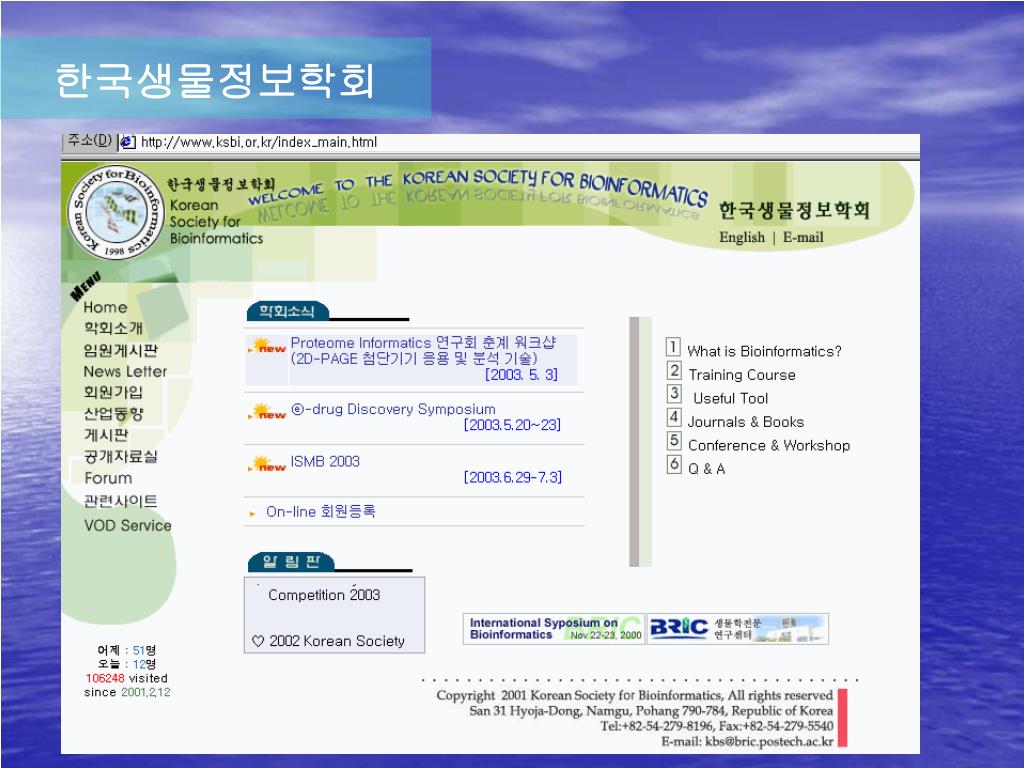Click the orange arrow bullet next to On-line 회원등록

(x=252, y=514)
